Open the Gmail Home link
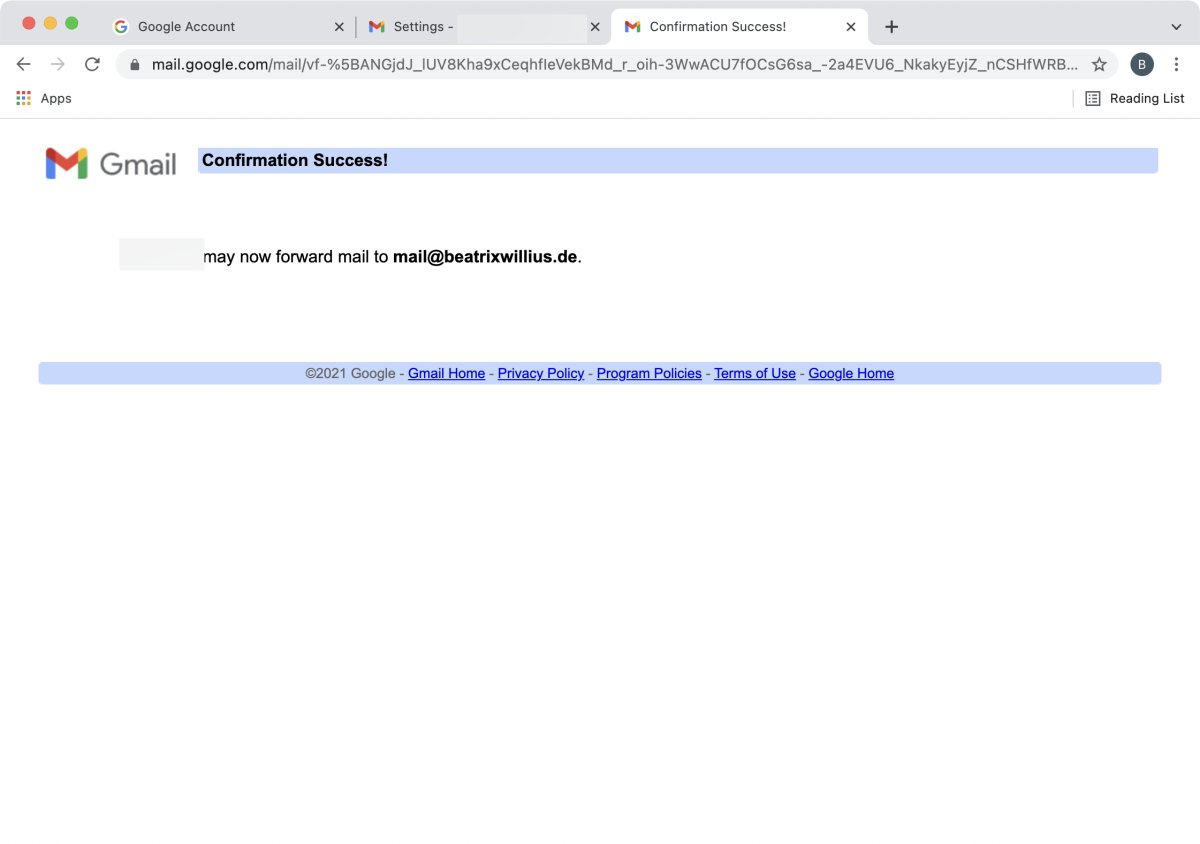The width and height of the screenshot is (1200, 844). (x=446, y=373)
